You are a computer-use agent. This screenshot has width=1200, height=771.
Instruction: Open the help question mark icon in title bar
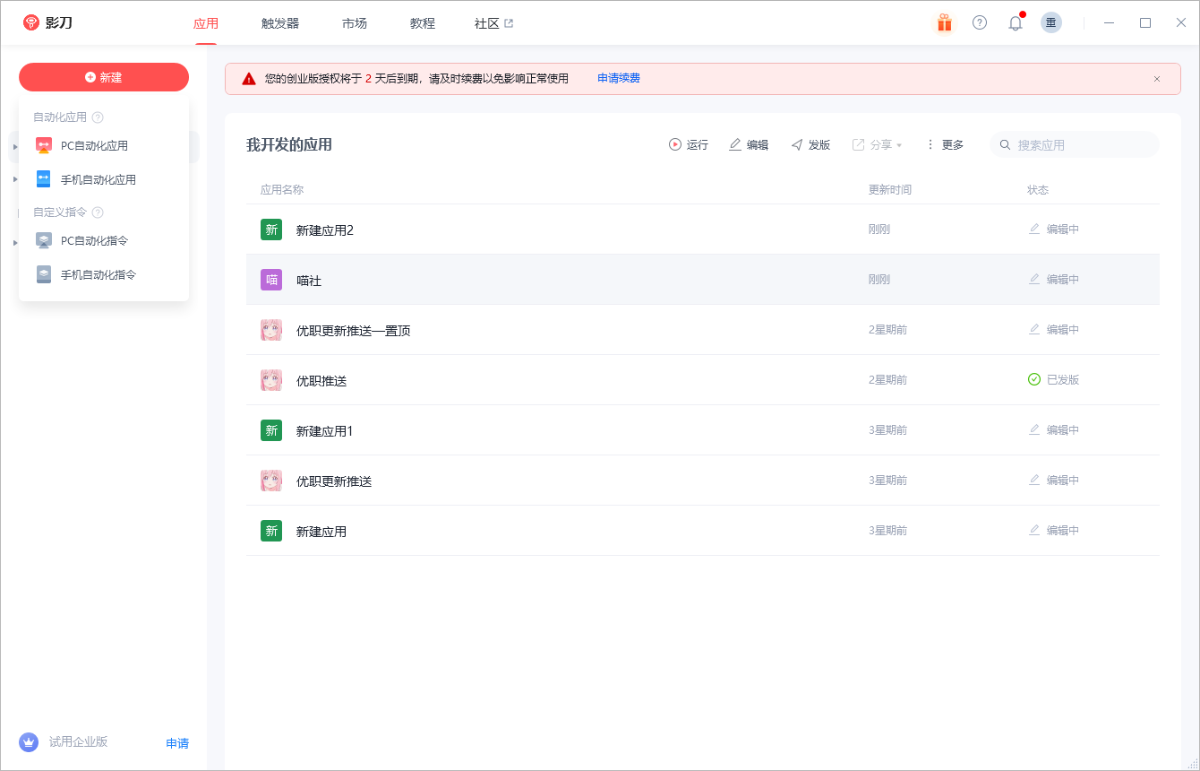(x=980, y=23)
